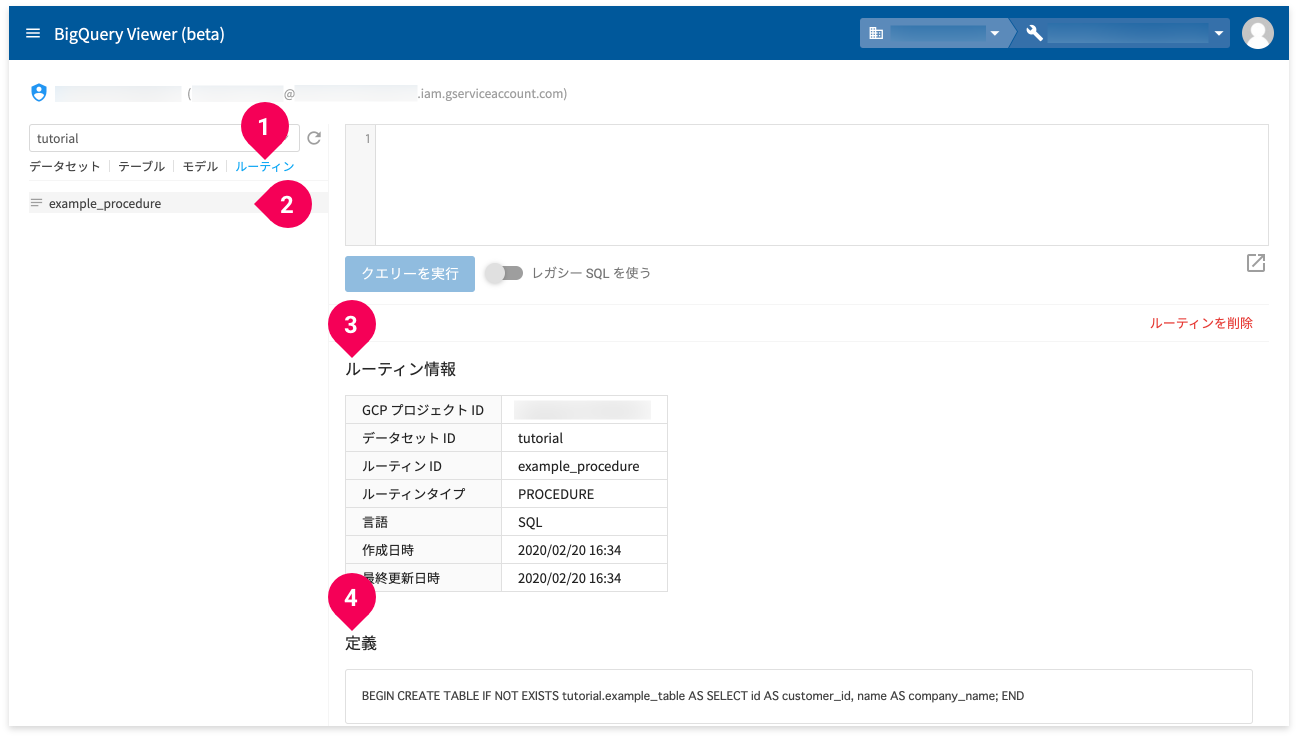Screen dimensions: 1298x738
Task: Click the データセット ID value tutorial
Action: [541, 438]
